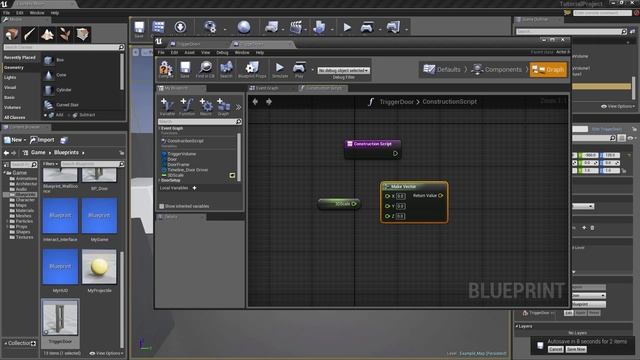Toggle 3DScale variable editable eye icon
The image size is (640, 360).
(x=232, y=175)
